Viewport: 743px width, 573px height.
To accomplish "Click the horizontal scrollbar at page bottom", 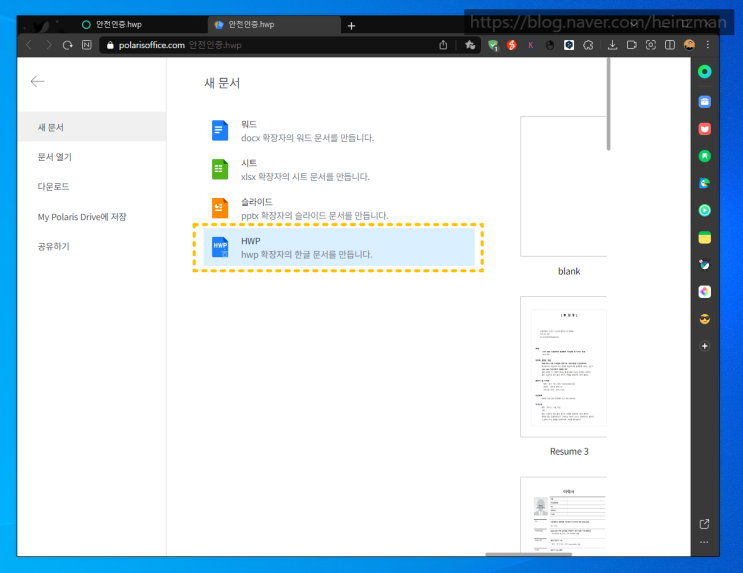I will pos(528,554).
